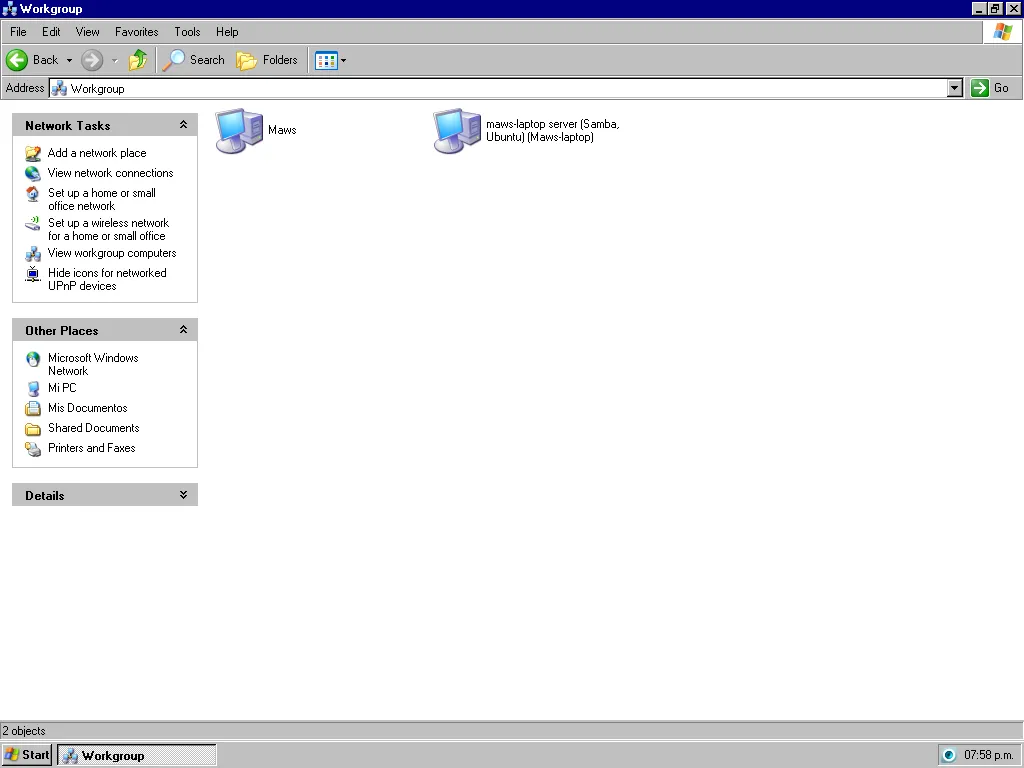Image resolution: width=1024 pixels, height=768 pixels.
Task: Expand the Address bar dropdown list
Action: [x=955, y=88]
